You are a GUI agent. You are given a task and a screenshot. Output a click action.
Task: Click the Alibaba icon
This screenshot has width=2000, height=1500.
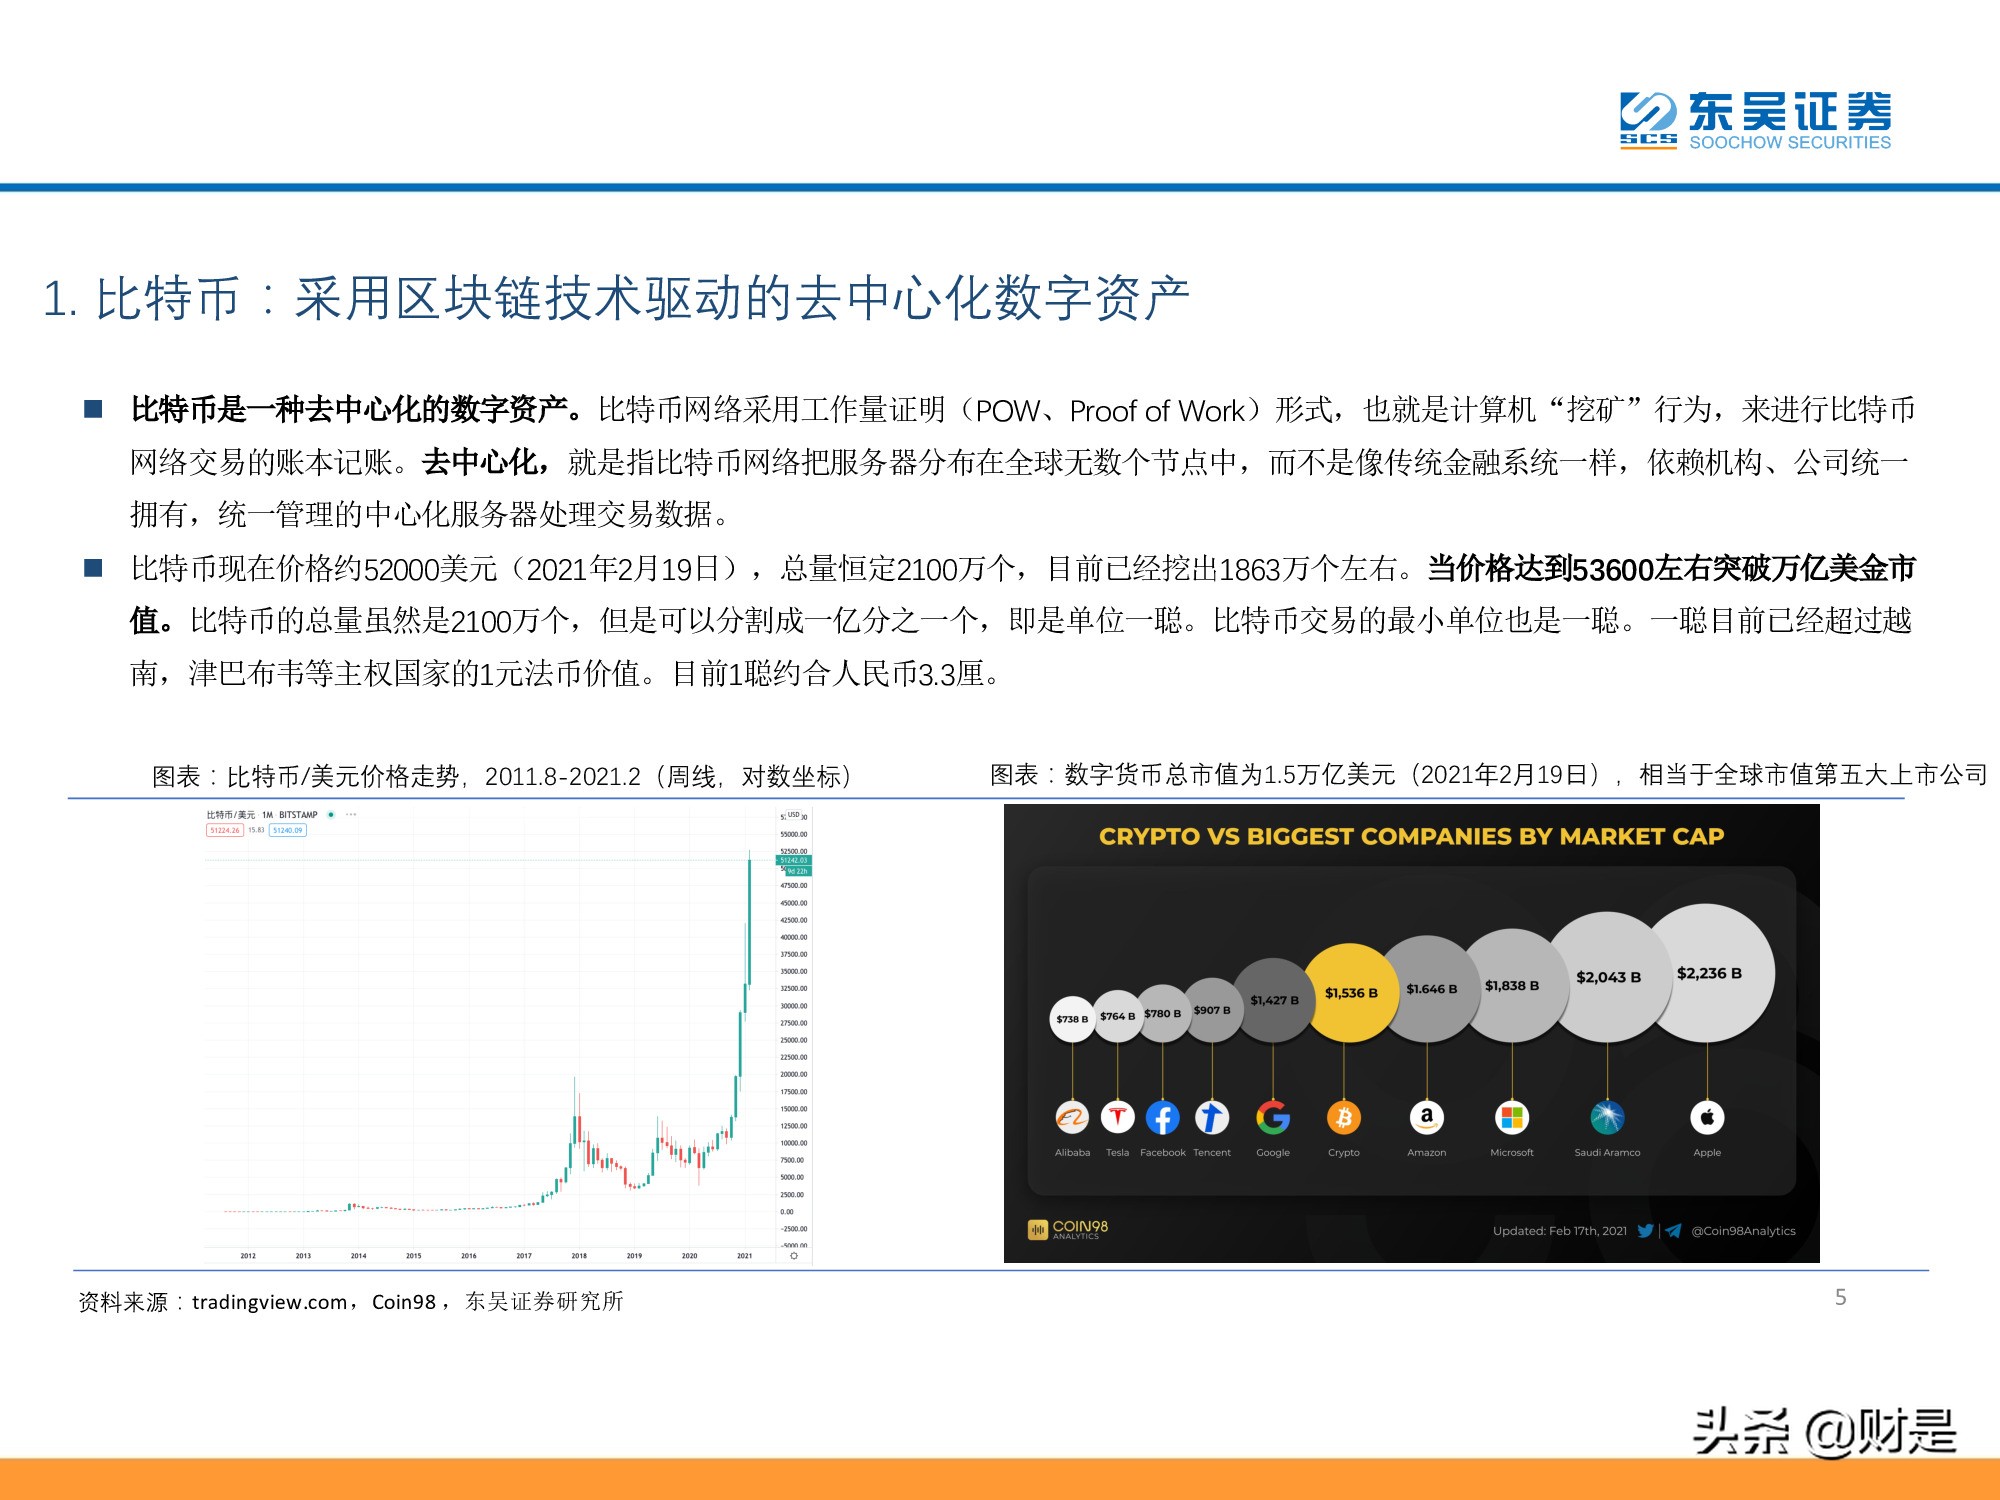[1074, 1118]
